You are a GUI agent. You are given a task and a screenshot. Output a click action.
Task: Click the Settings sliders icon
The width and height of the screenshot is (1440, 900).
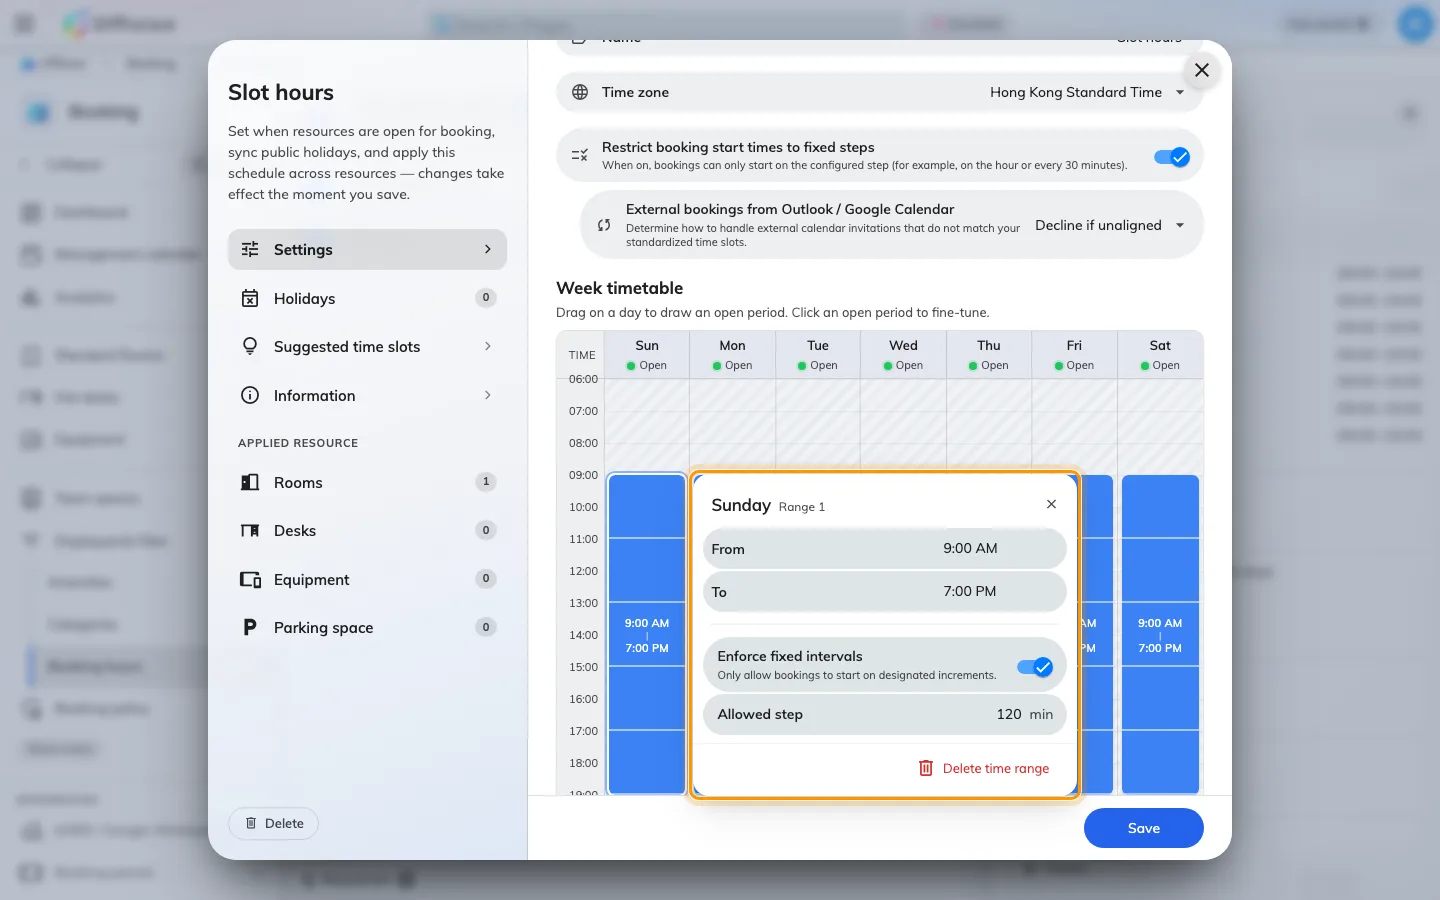[x=250, y=249]
